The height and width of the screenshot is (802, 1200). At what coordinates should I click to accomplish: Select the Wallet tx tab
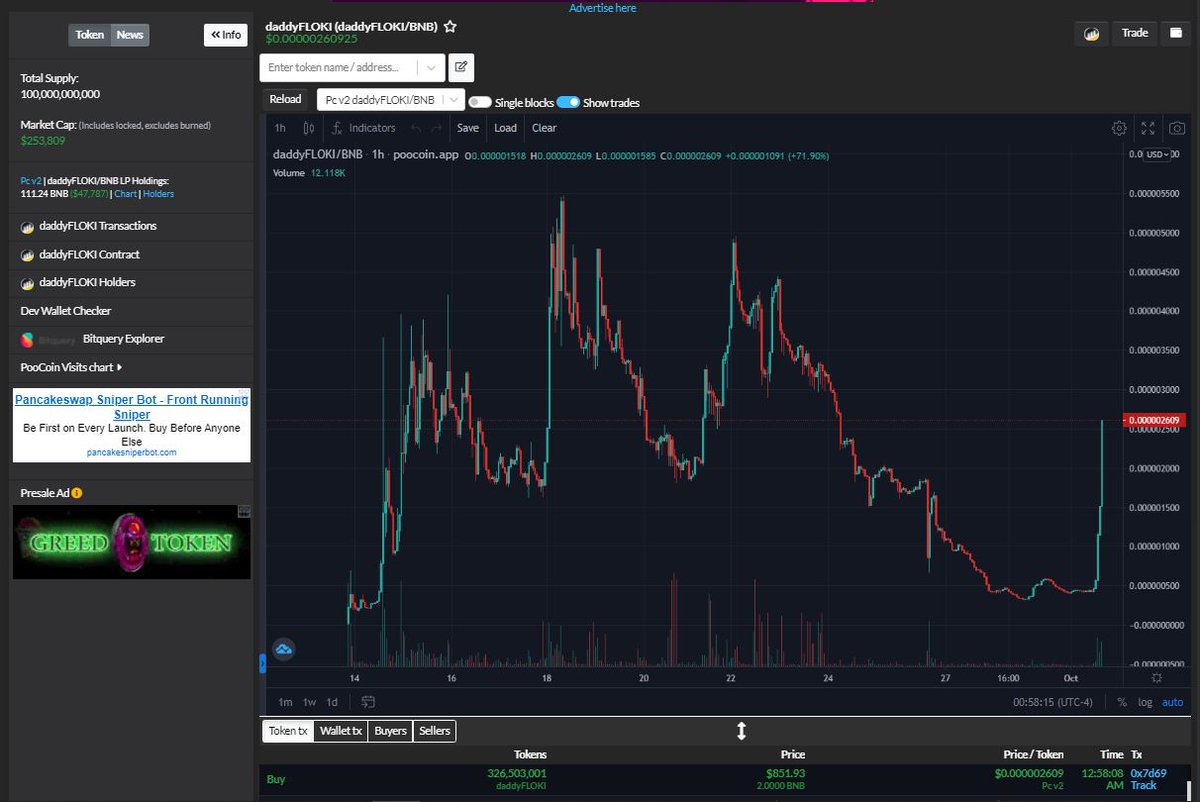(341, 731)
